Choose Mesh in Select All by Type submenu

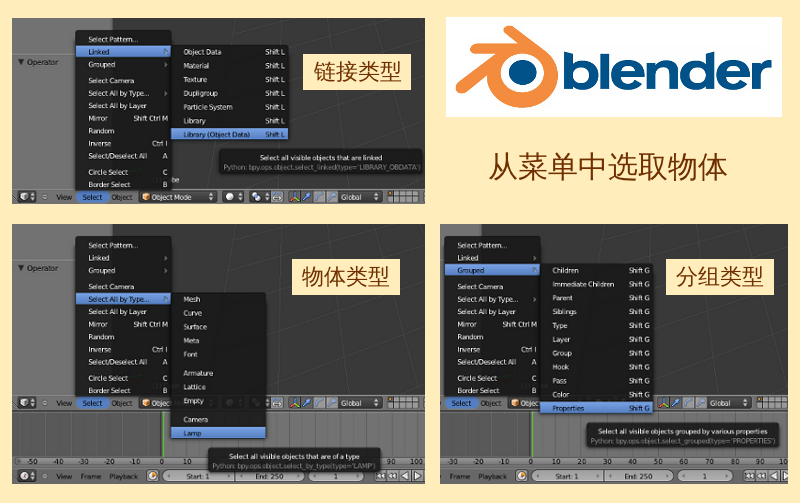(x=218, y=299)
